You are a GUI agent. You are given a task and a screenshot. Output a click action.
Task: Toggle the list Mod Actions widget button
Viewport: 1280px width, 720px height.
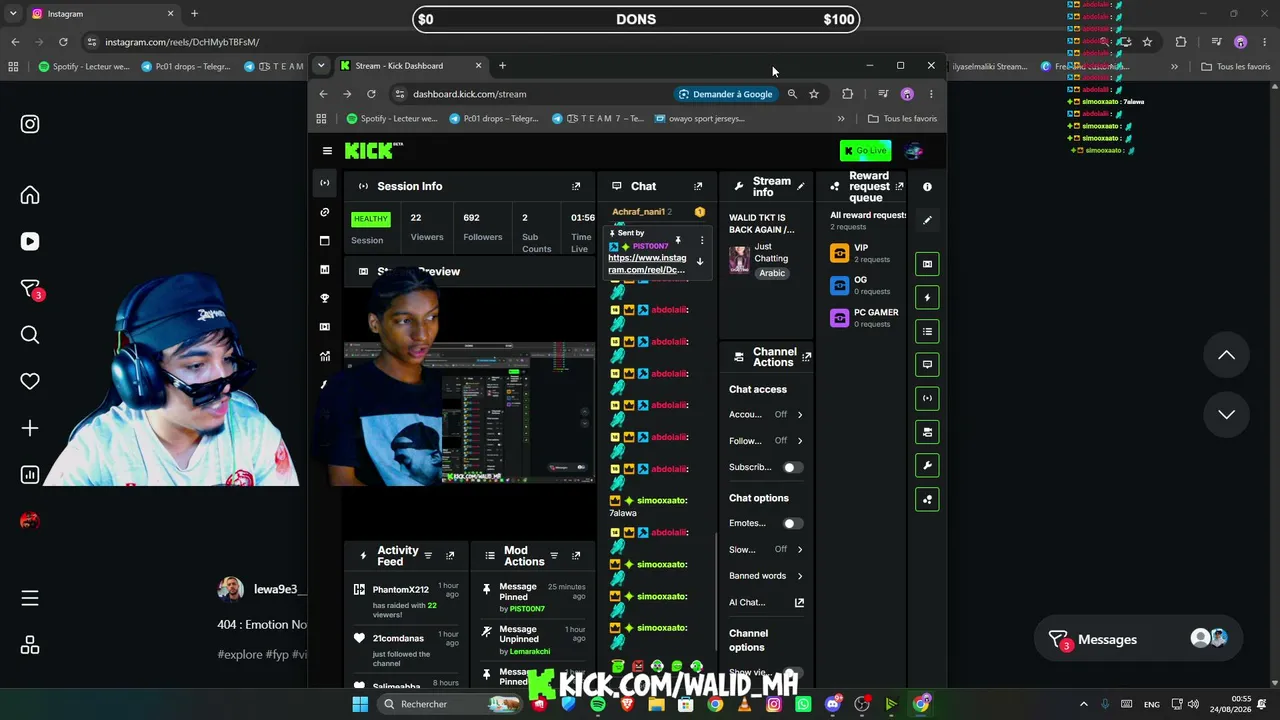pyautogui.click(x=927, y=331)
